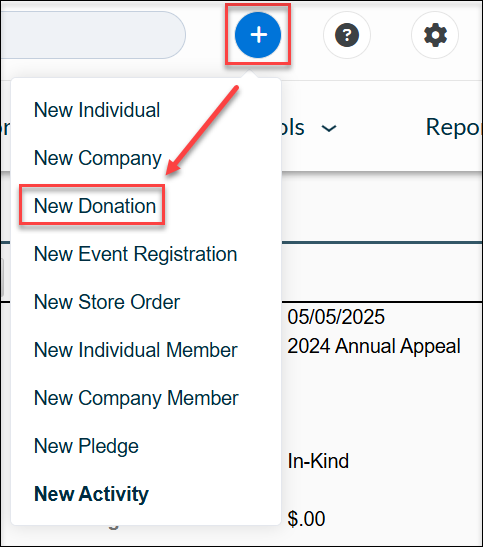Select New Donation in dropdown list
Screen dimensions: 483x547
click(x=95, y=206)
